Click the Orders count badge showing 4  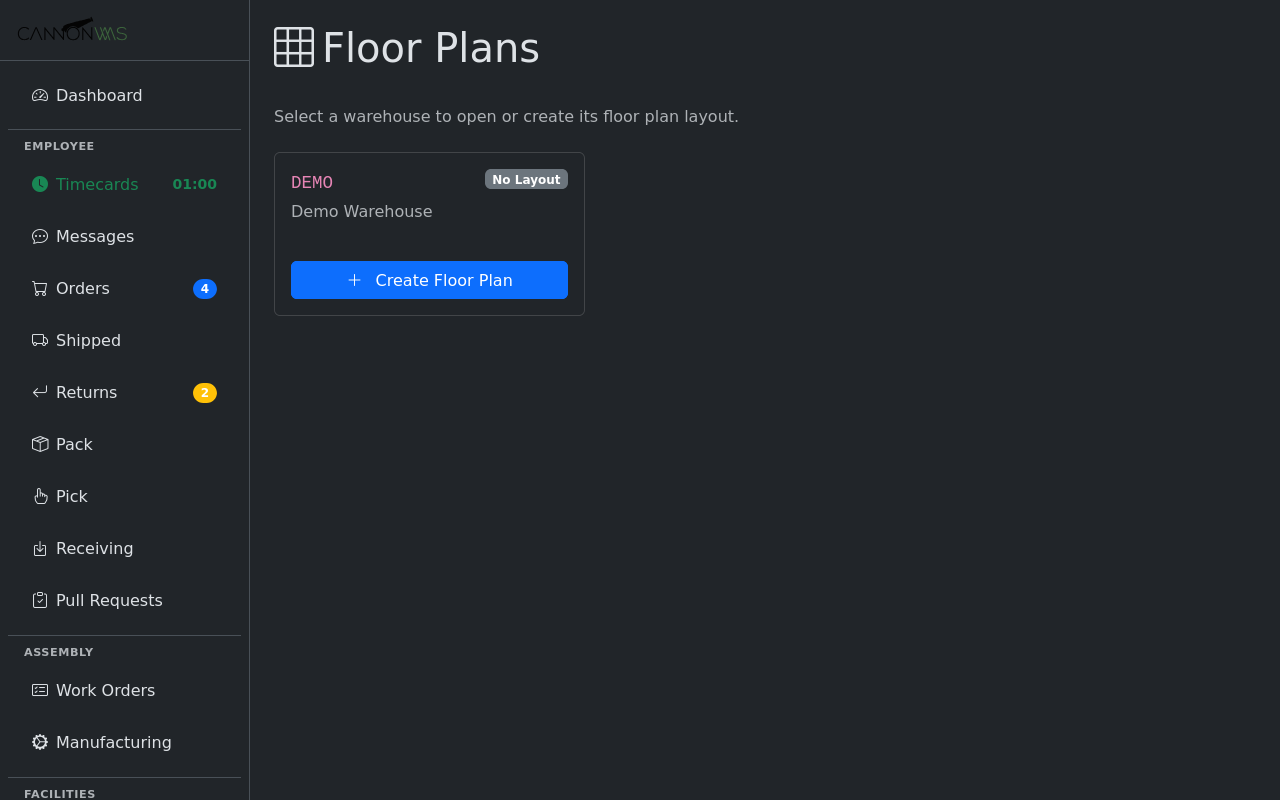coord(205,288)
